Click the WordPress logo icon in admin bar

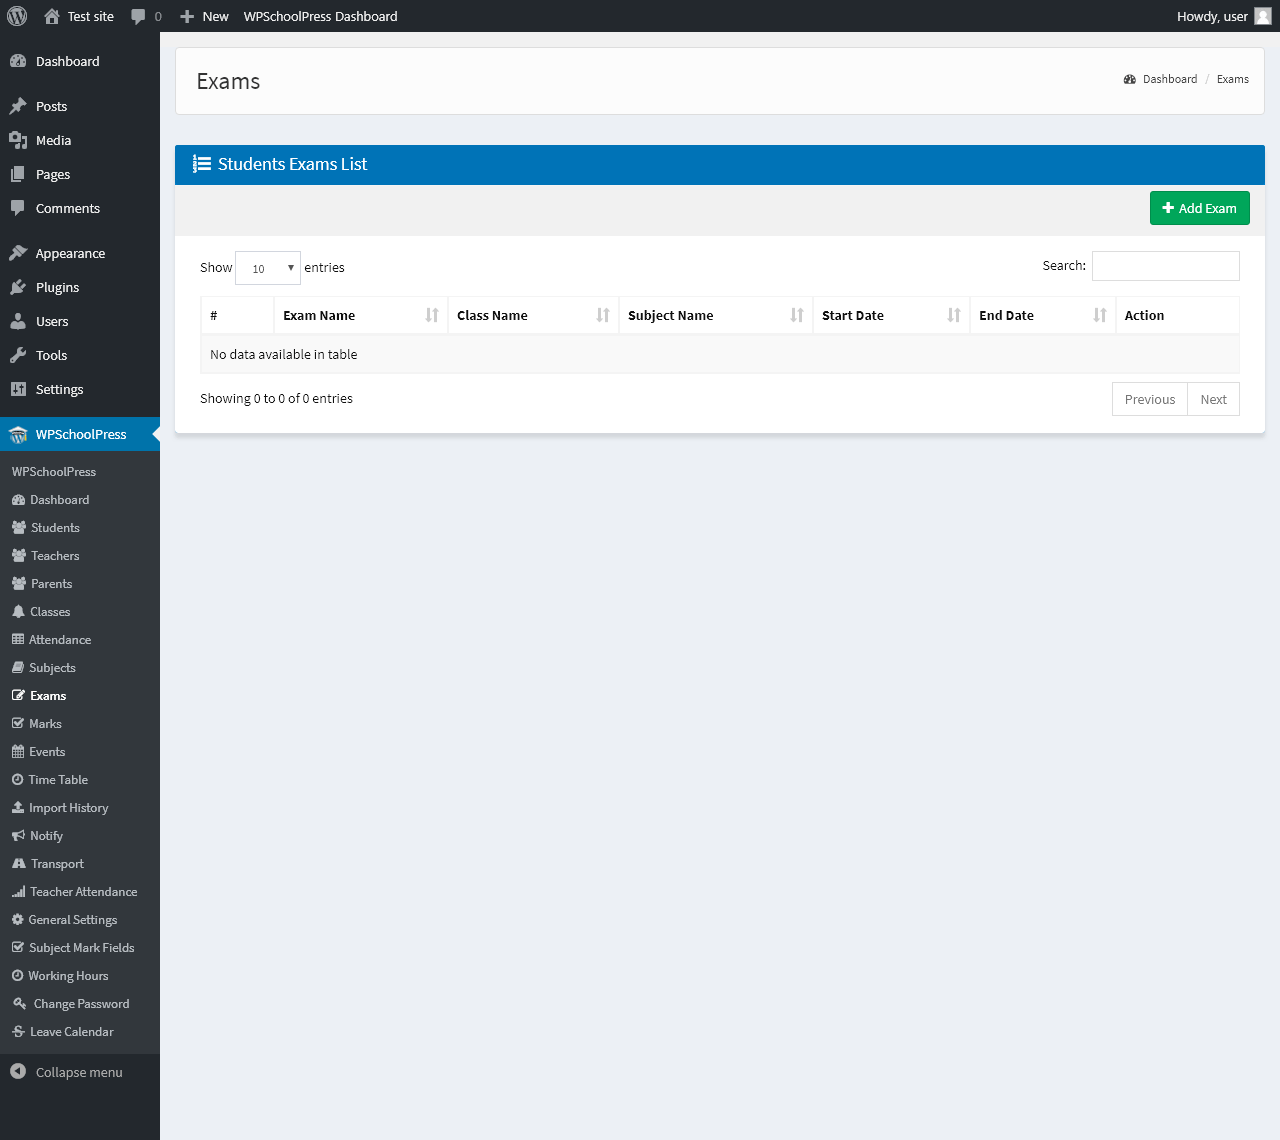pyautogui.click(x=17, y=16)
